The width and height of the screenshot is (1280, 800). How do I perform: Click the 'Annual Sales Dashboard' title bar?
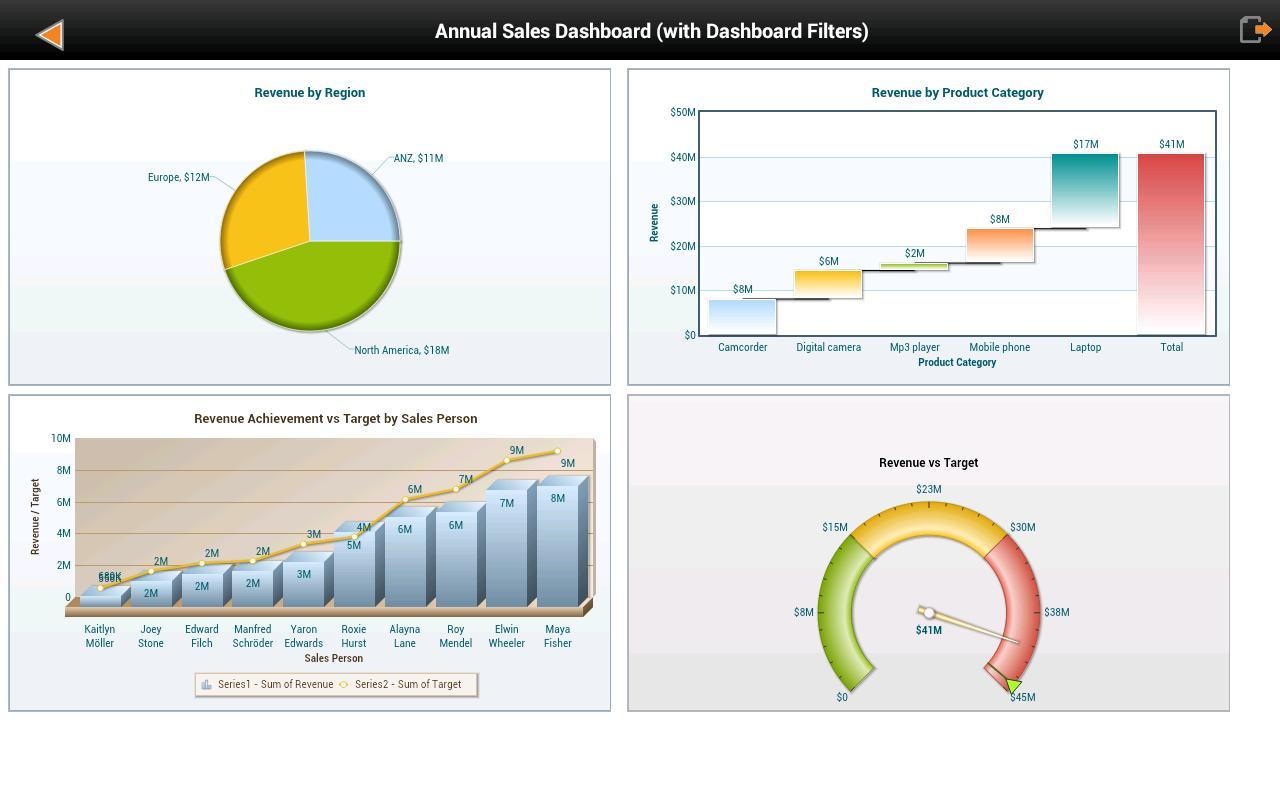point(651,31)
